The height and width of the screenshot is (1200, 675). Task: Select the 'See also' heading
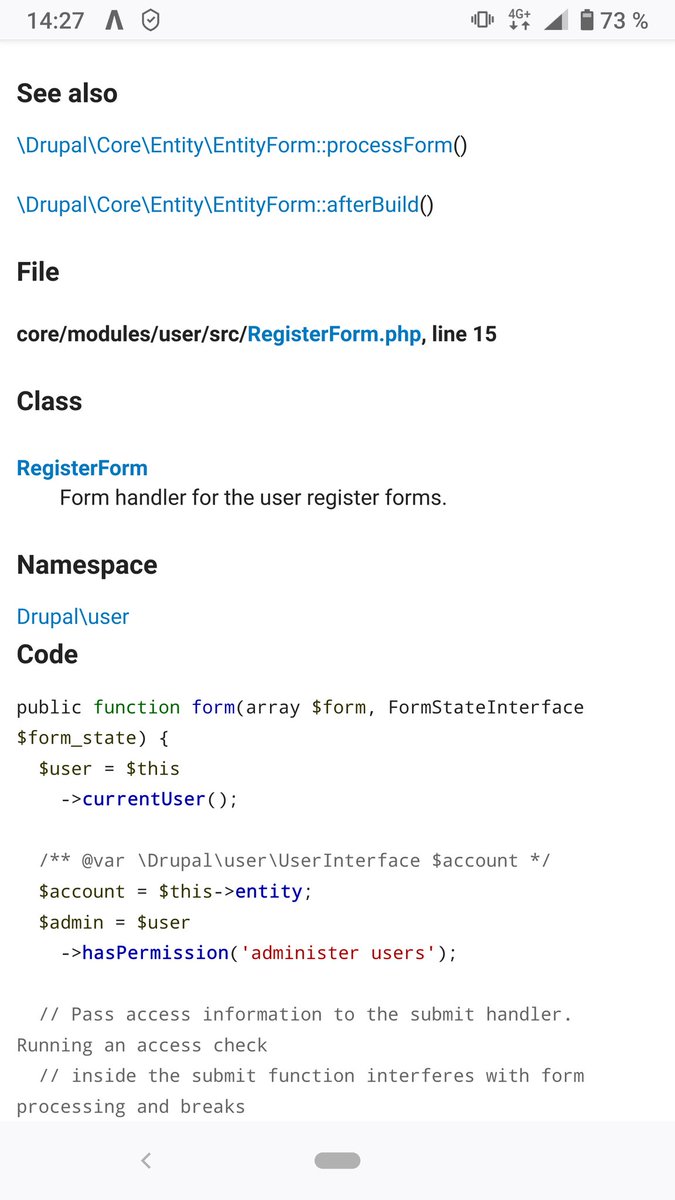coord(67,93)
